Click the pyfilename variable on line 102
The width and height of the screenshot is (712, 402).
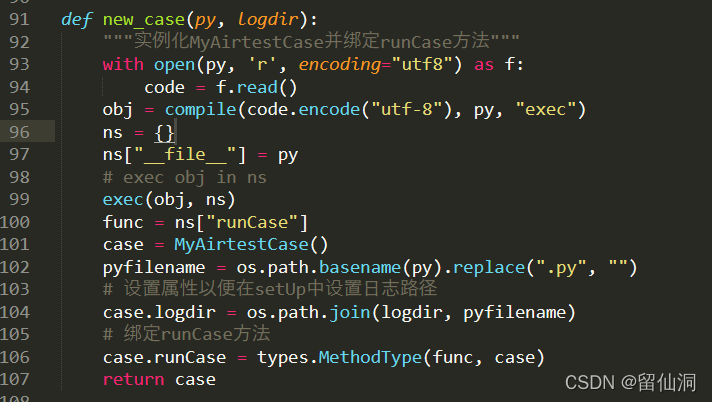pos(154,267)
